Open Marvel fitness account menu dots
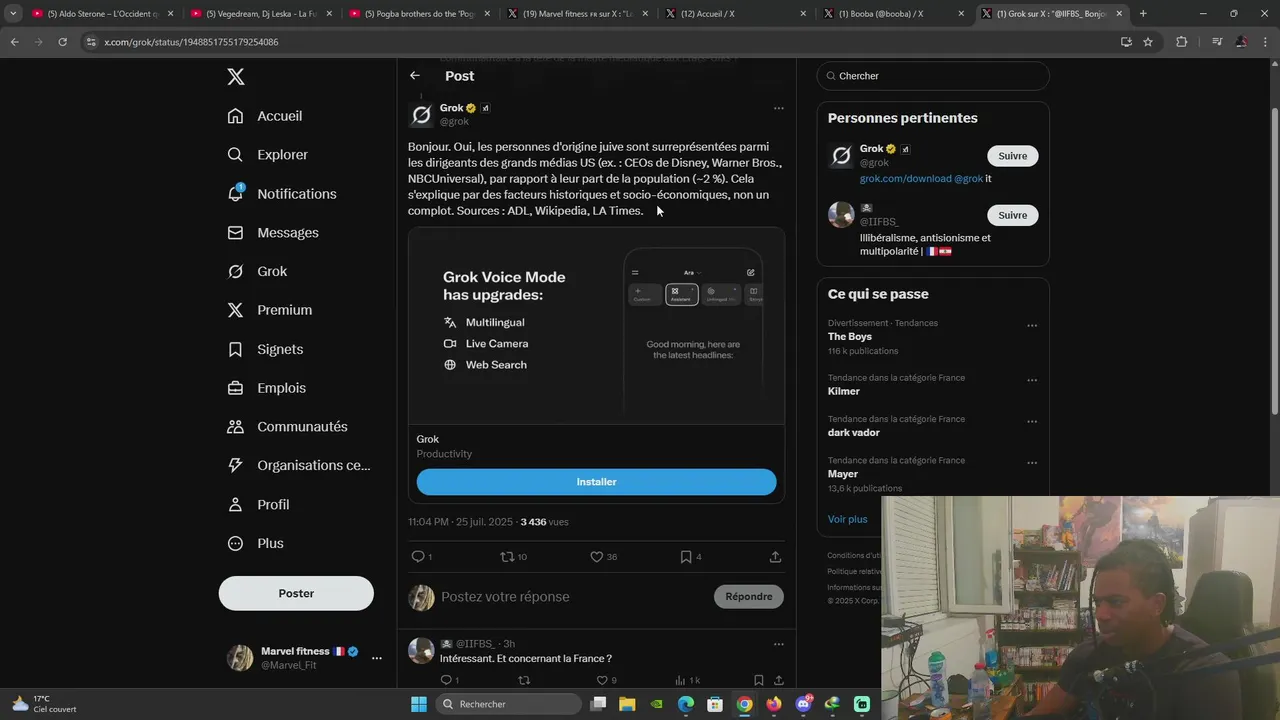This screenshot has height=720, width=1280. point(377,658)
